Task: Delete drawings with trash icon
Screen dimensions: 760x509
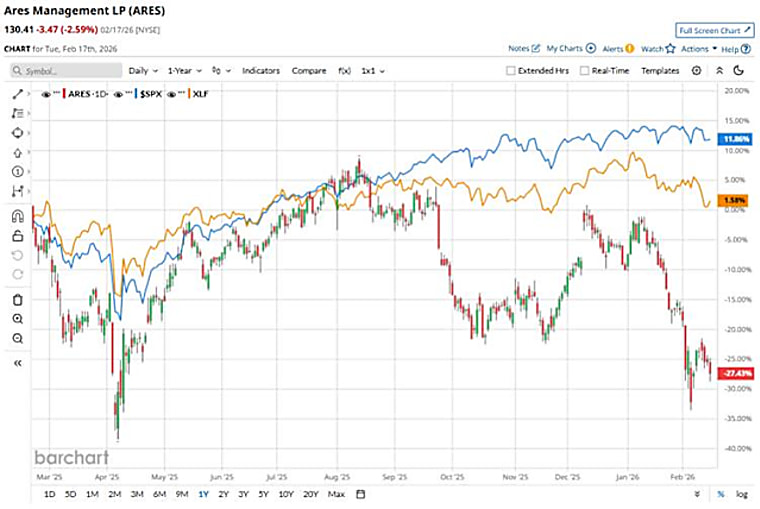Action: (x=17, y=300)
